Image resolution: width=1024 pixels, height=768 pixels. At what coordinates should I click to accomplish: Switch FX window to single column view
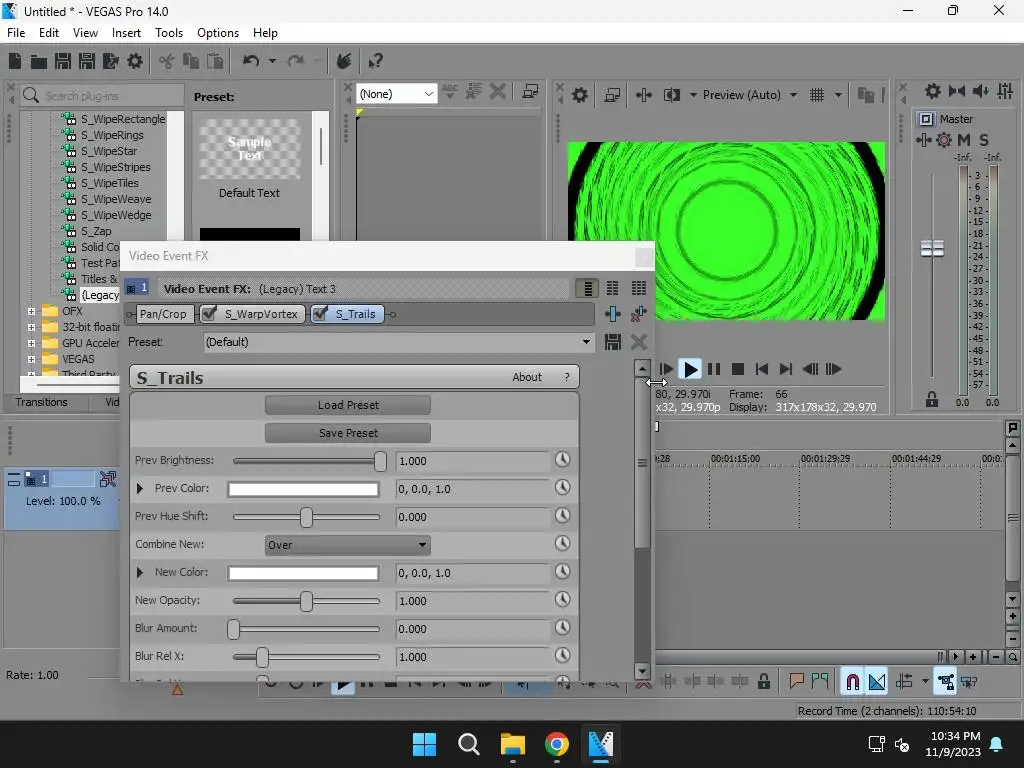tap(587, 288)
